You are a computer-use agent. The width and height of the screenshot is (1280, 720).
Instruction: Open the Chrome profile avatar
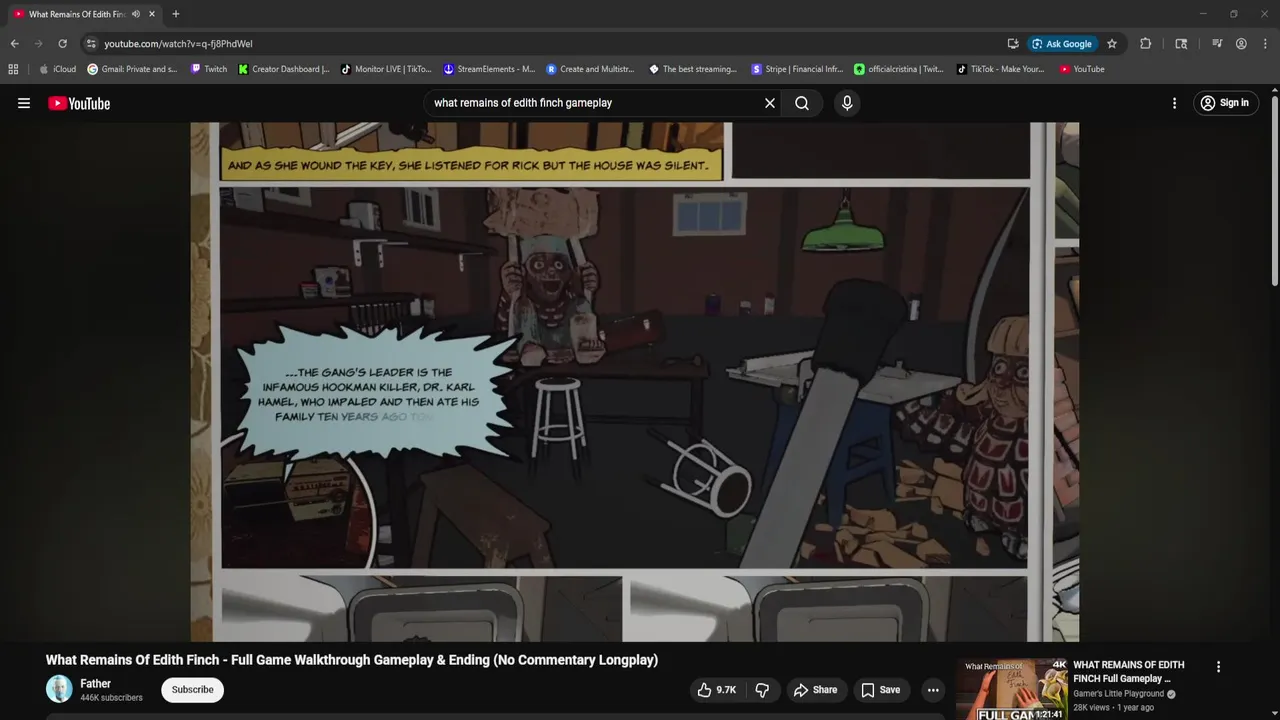[1241, 44]
